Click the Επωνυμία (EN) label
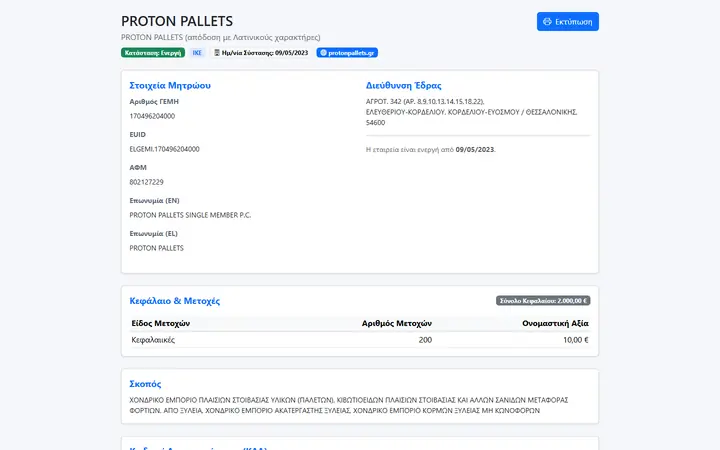Screen dimensions: 720x450 [x=154, y=201]
